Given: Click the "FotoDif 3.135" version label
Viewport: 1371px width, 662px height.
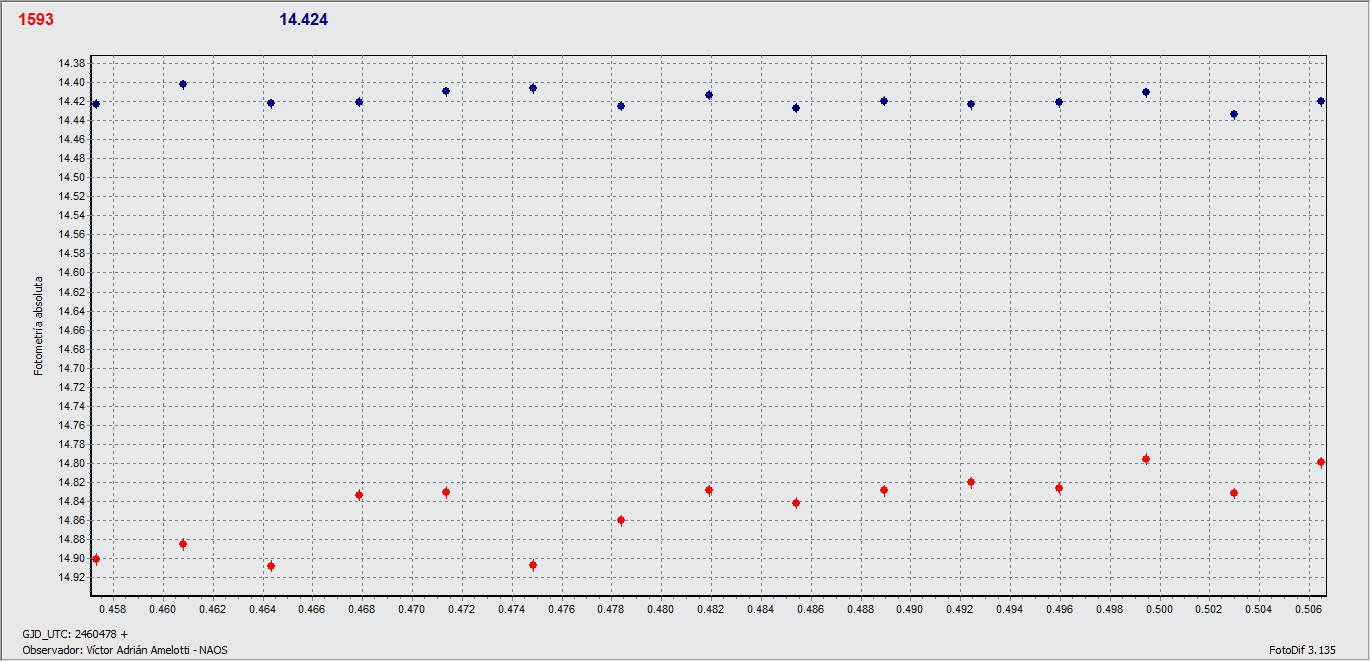Looking at the screenshot, I should click(1302, 650).
